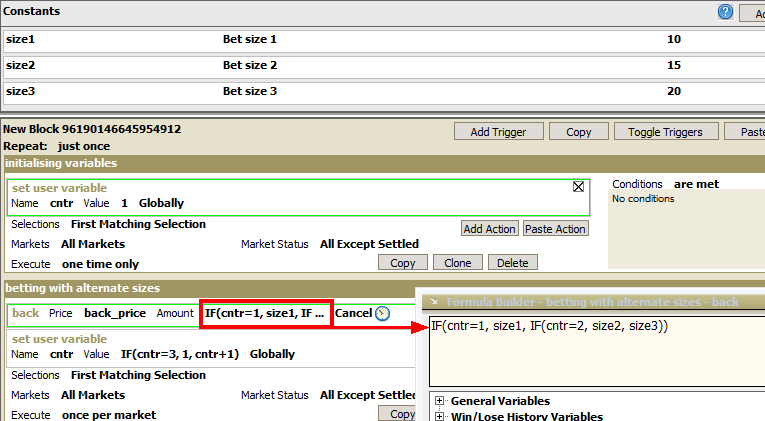Change Selections in initialising variables trigger
The height and width of the screenshot is (421, 765).
(x=138, y=224)
